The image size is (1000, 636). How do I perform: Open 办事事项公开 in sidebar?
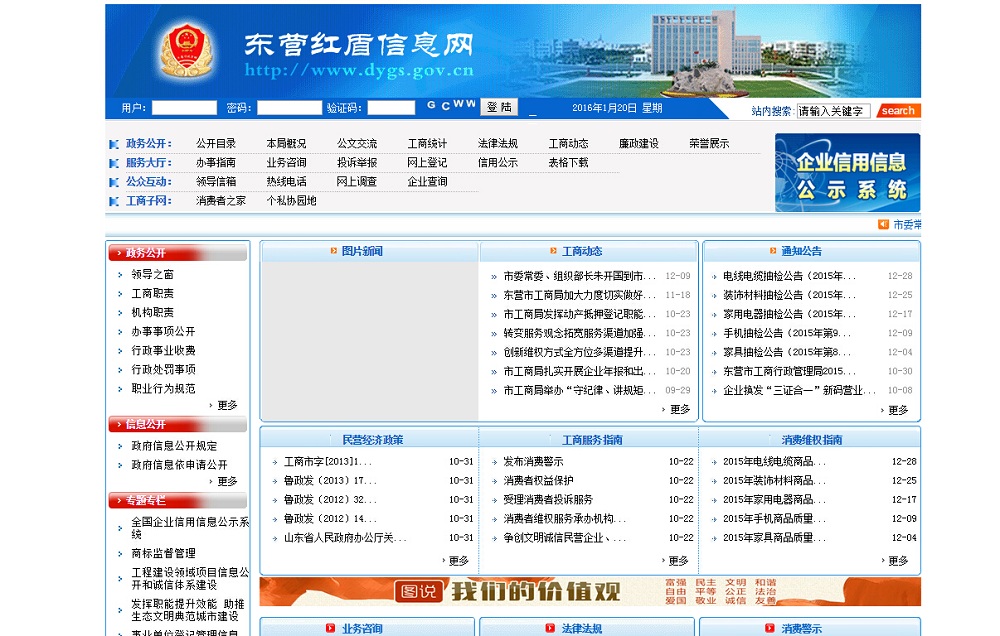tap(163, 332)
